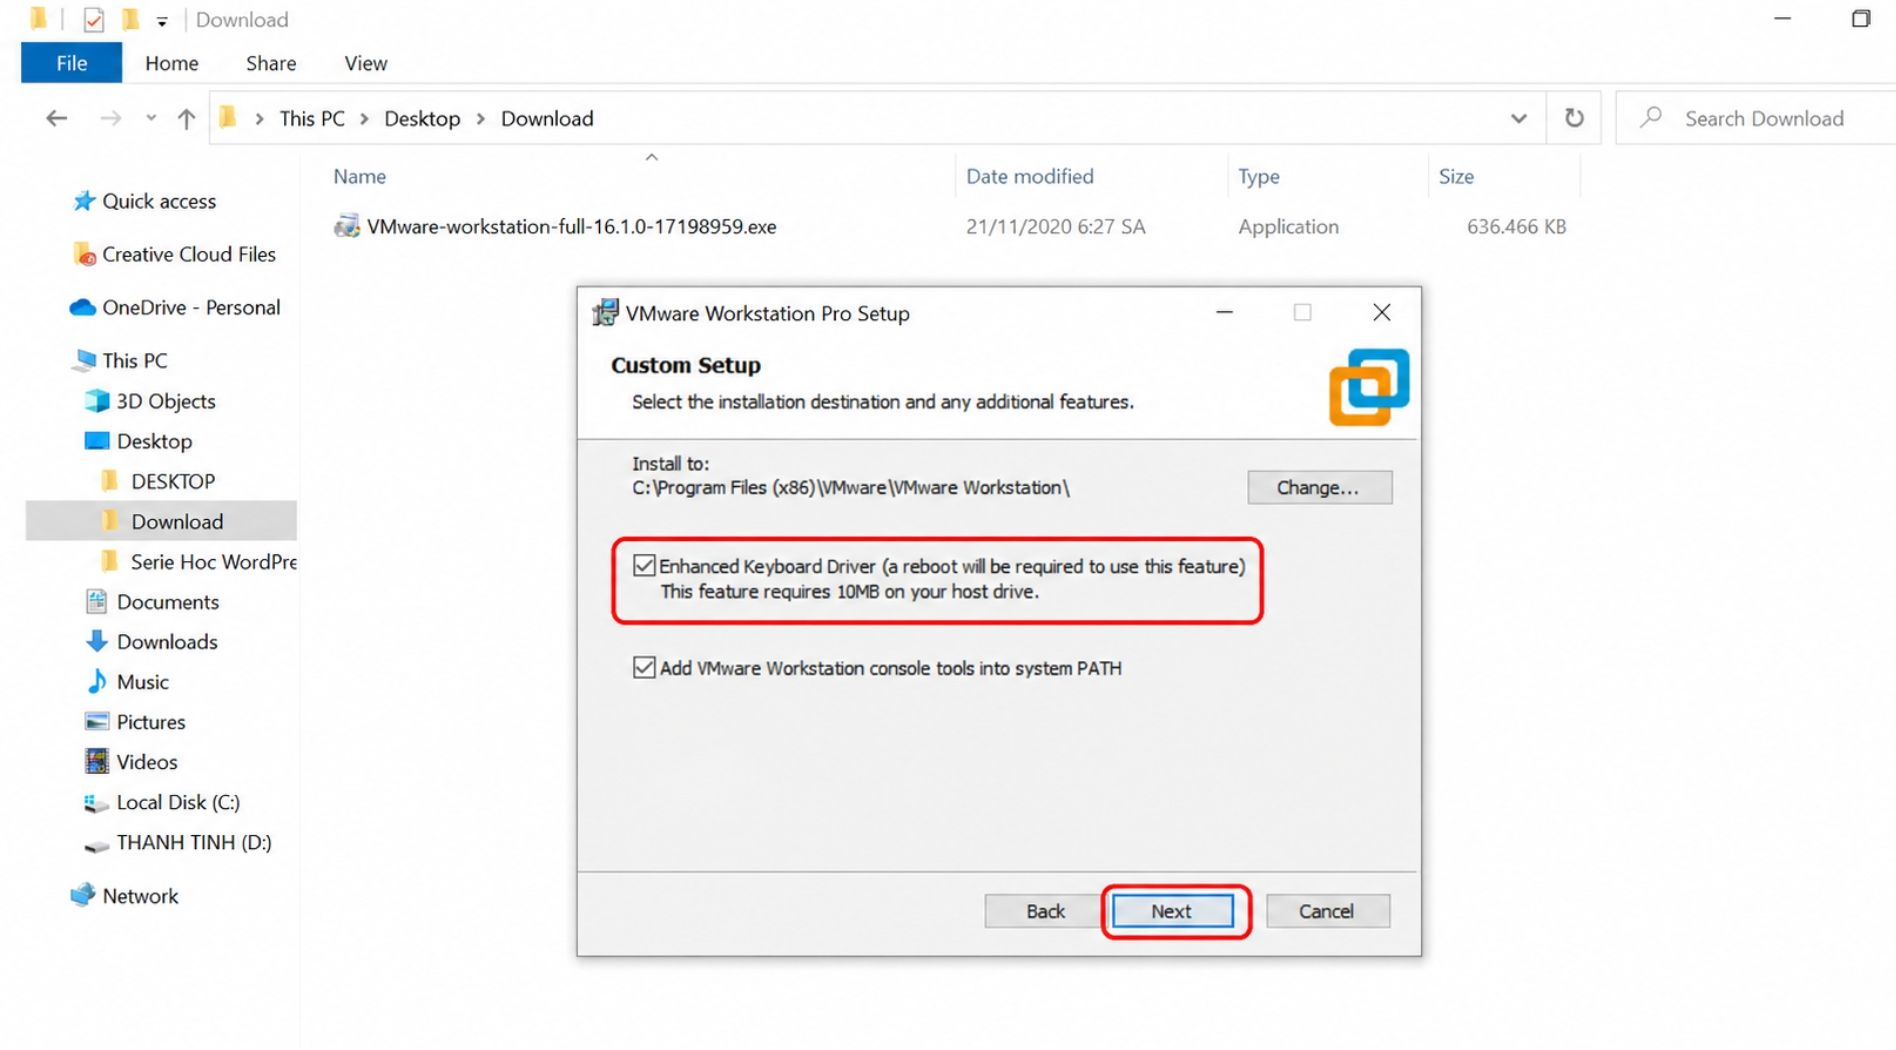Click Desktop in the address breadcrumb
1896x1050 pixels.
coord(422,119)
